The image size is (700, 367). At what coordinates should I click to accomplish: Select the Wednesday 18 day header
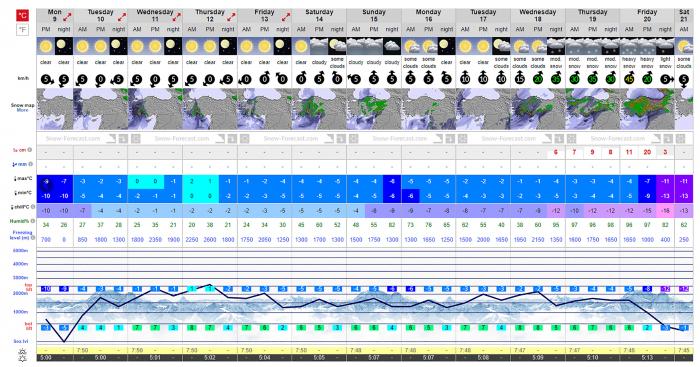pyautogui.click(x=538, y=16)
